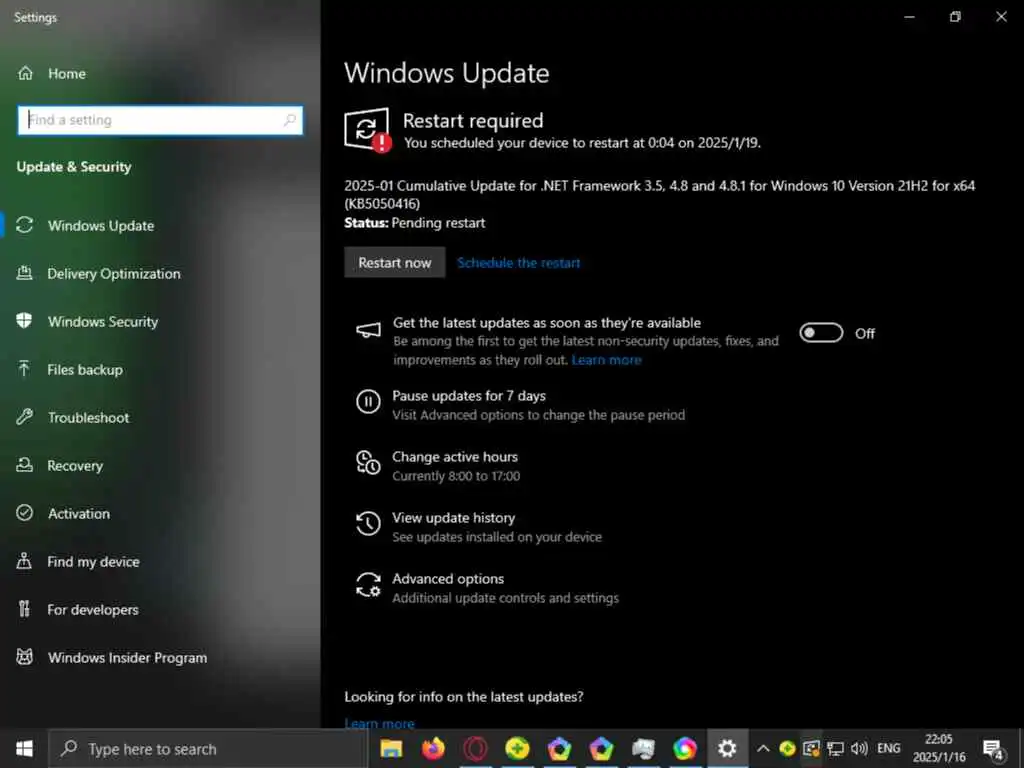Open the notification center icon

(x=993, y=749)
